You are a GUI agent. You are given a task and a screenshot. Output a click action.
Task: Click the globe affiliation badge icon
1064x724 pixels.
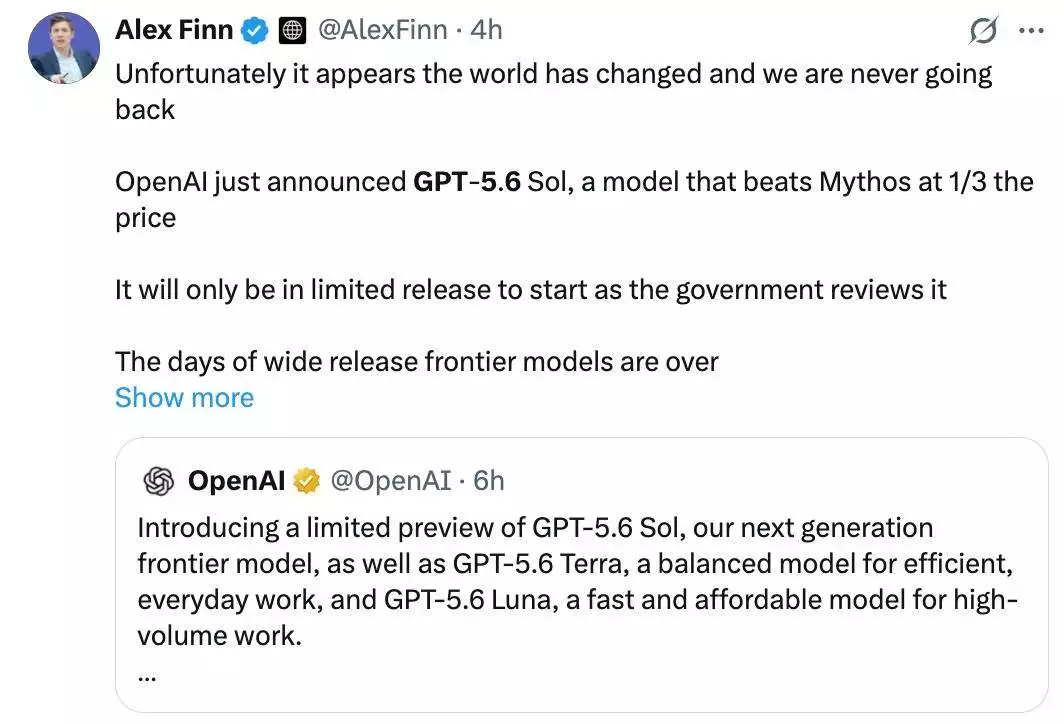(x=292, y=31)
